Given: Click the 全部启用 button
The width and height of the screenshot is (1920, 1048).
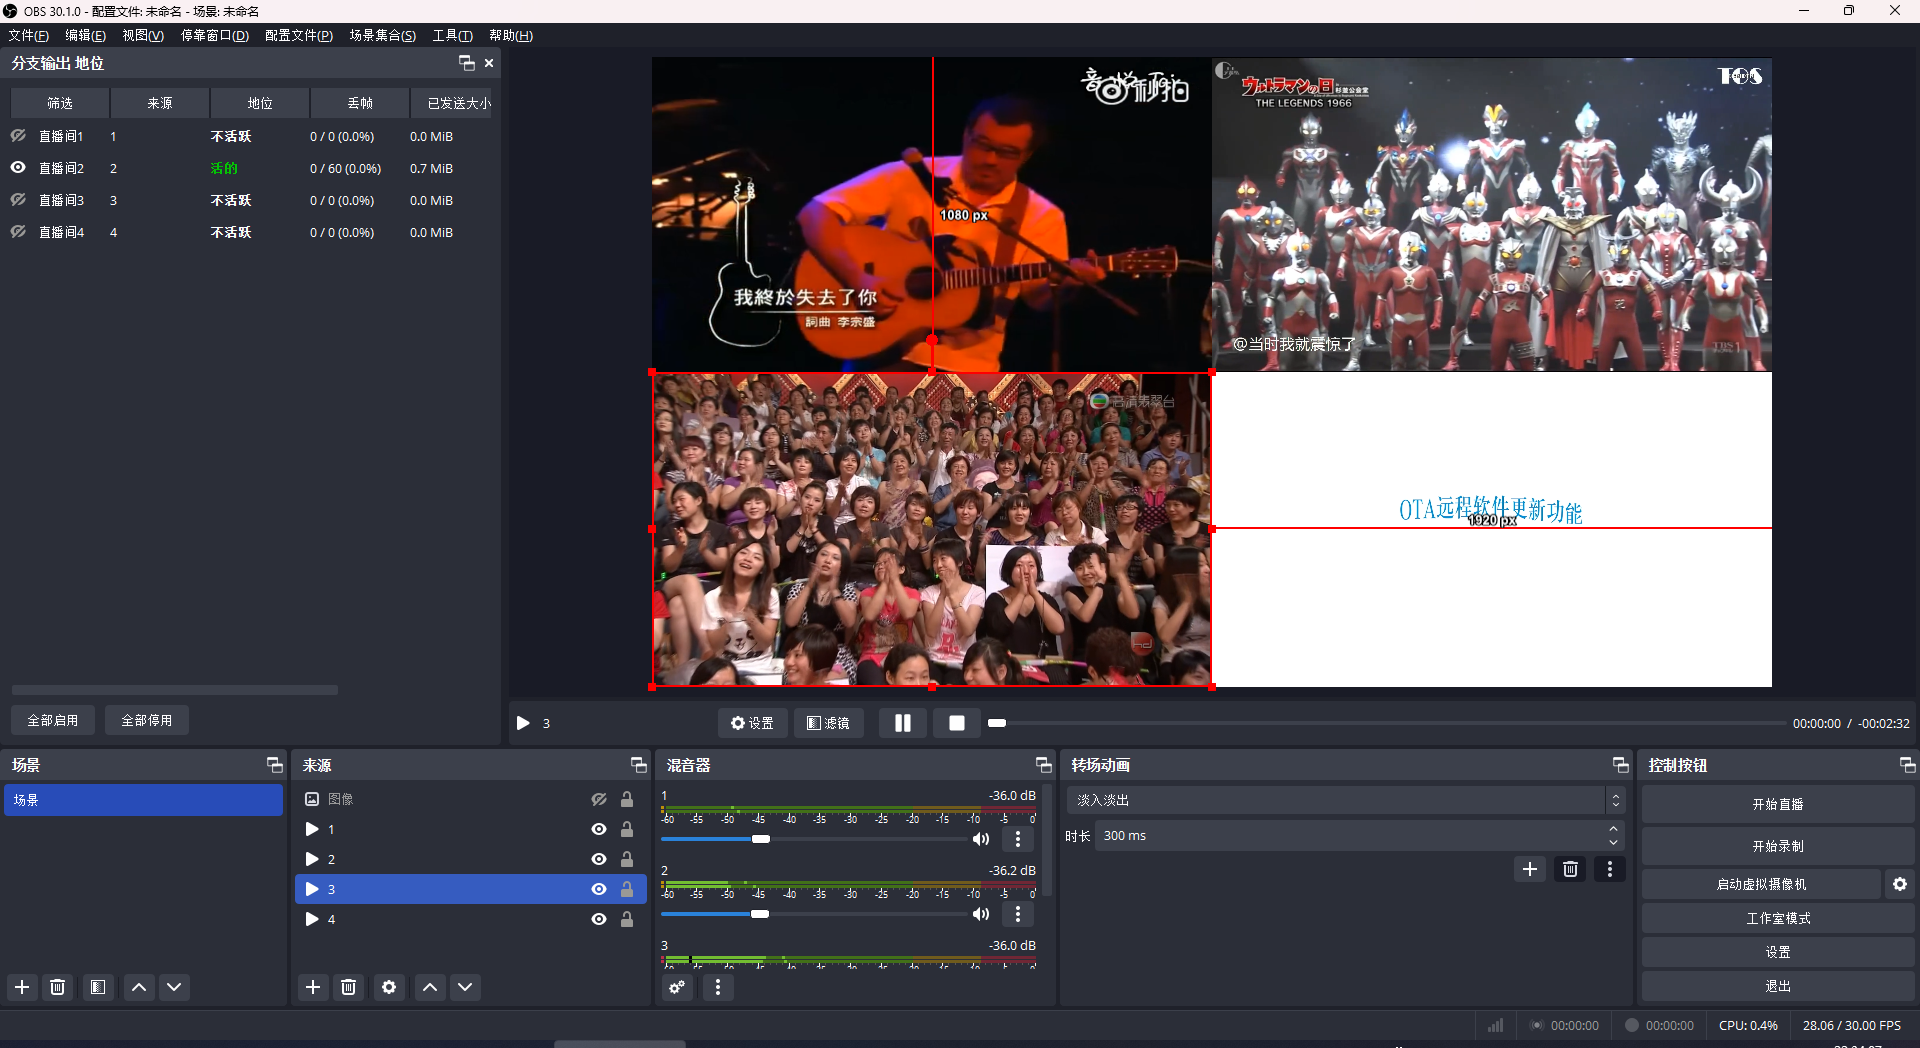Looking at the screenshot, I should point(53,720).
